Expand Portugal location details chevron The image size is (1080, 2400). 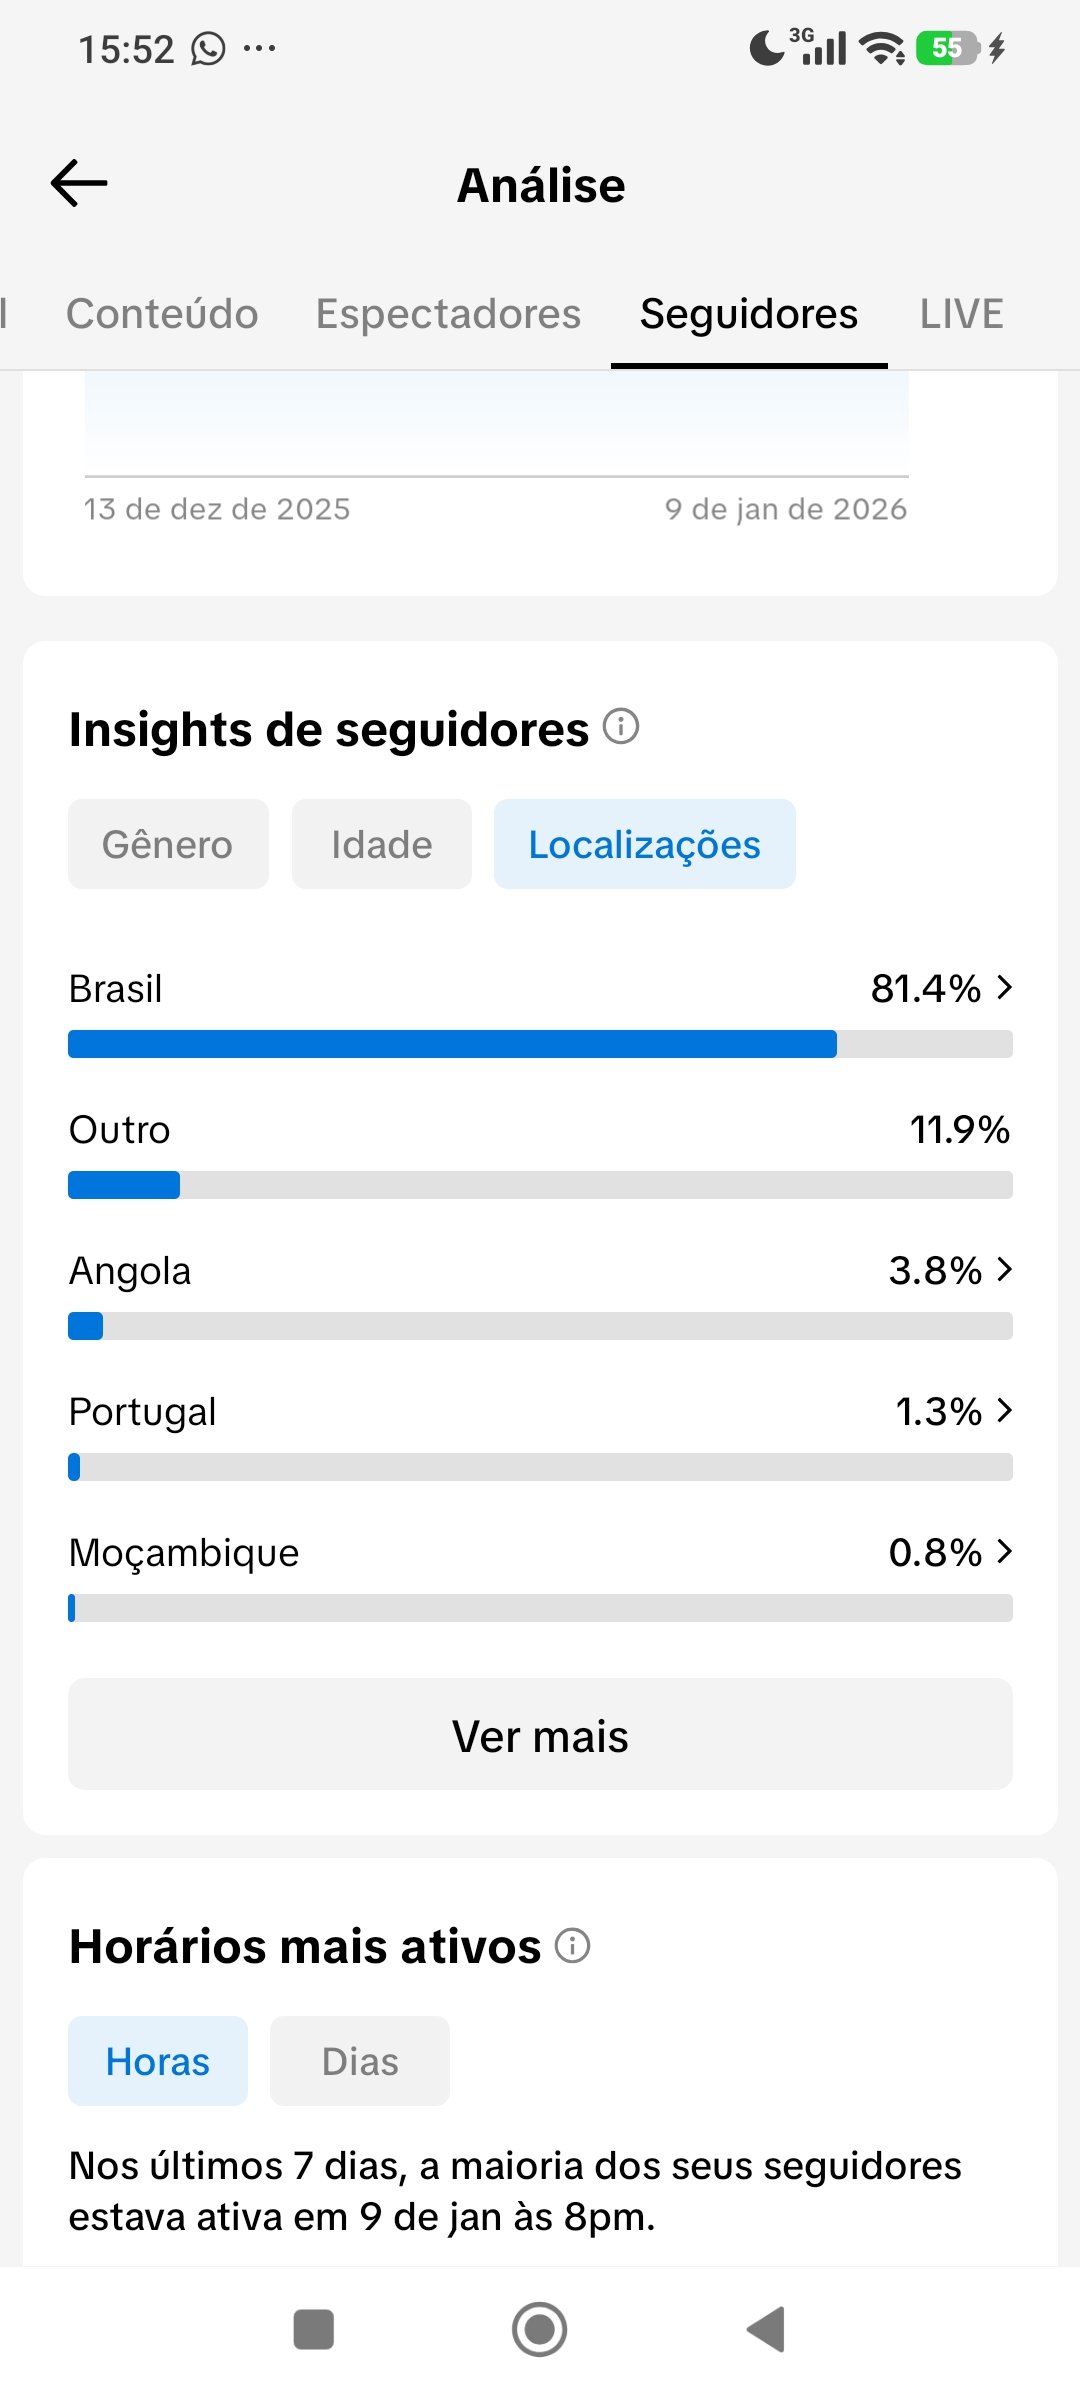[x=1005, y=1411]
